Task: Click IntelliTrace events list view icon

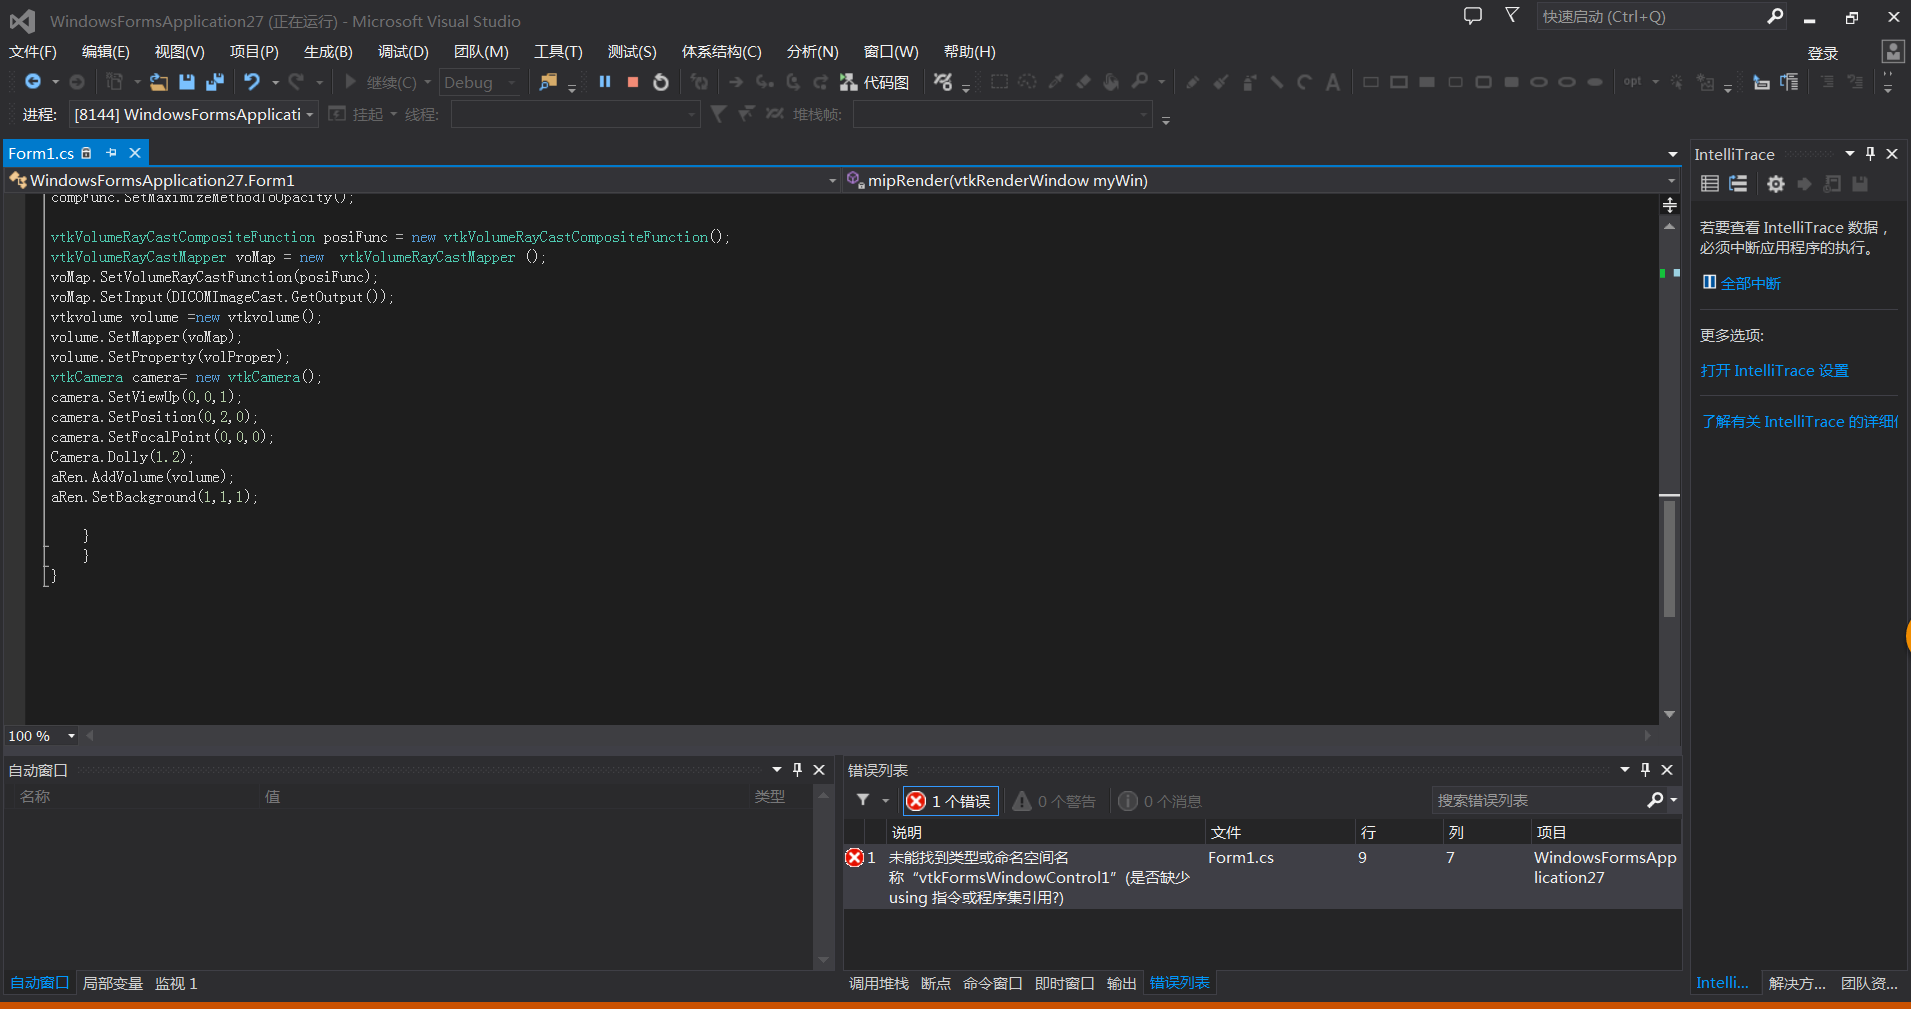Action: 1710,184
